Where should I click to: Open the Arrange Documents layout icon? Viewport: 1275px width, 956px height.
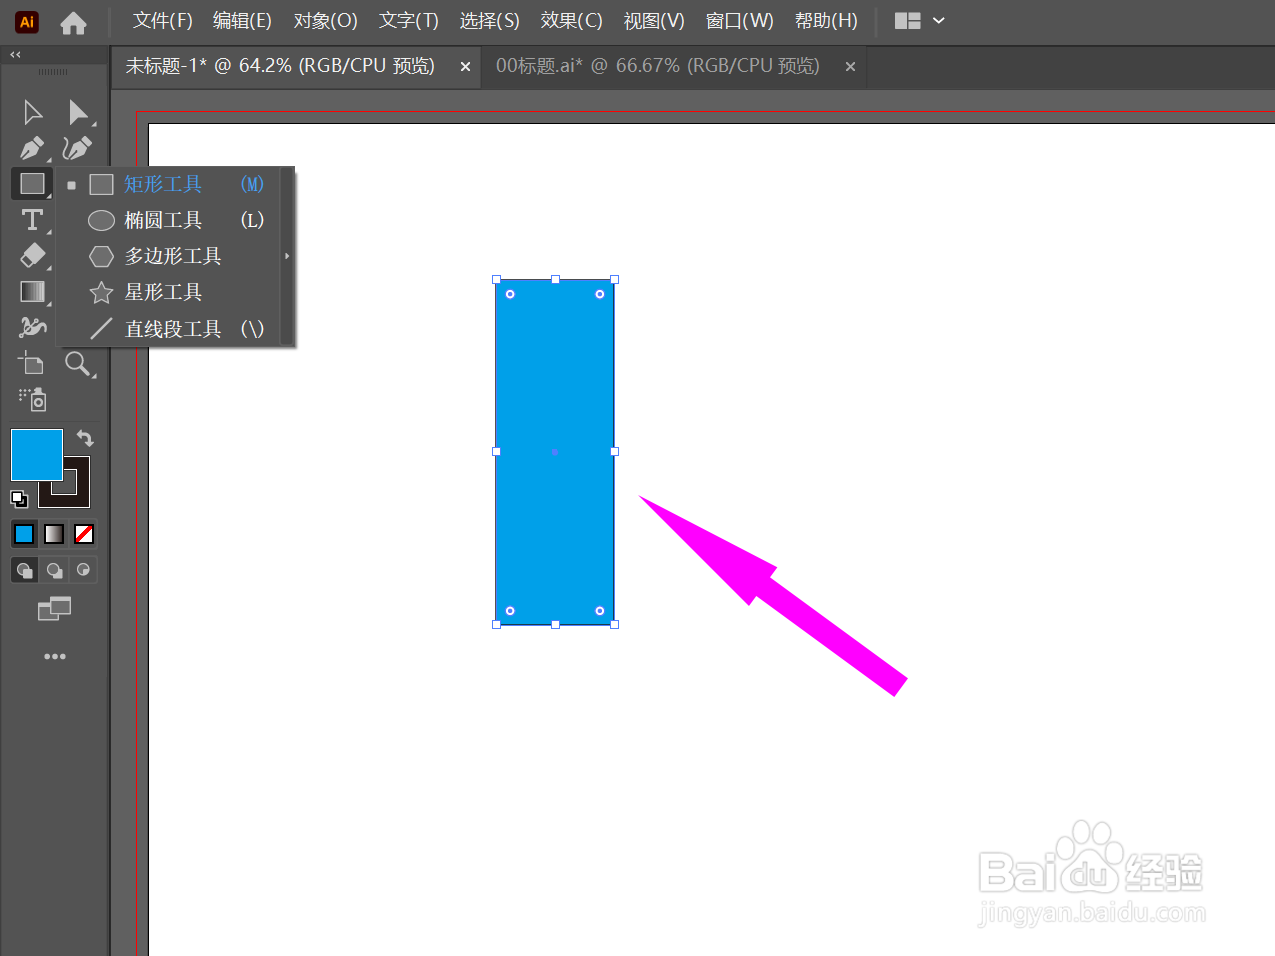point(908,21)
